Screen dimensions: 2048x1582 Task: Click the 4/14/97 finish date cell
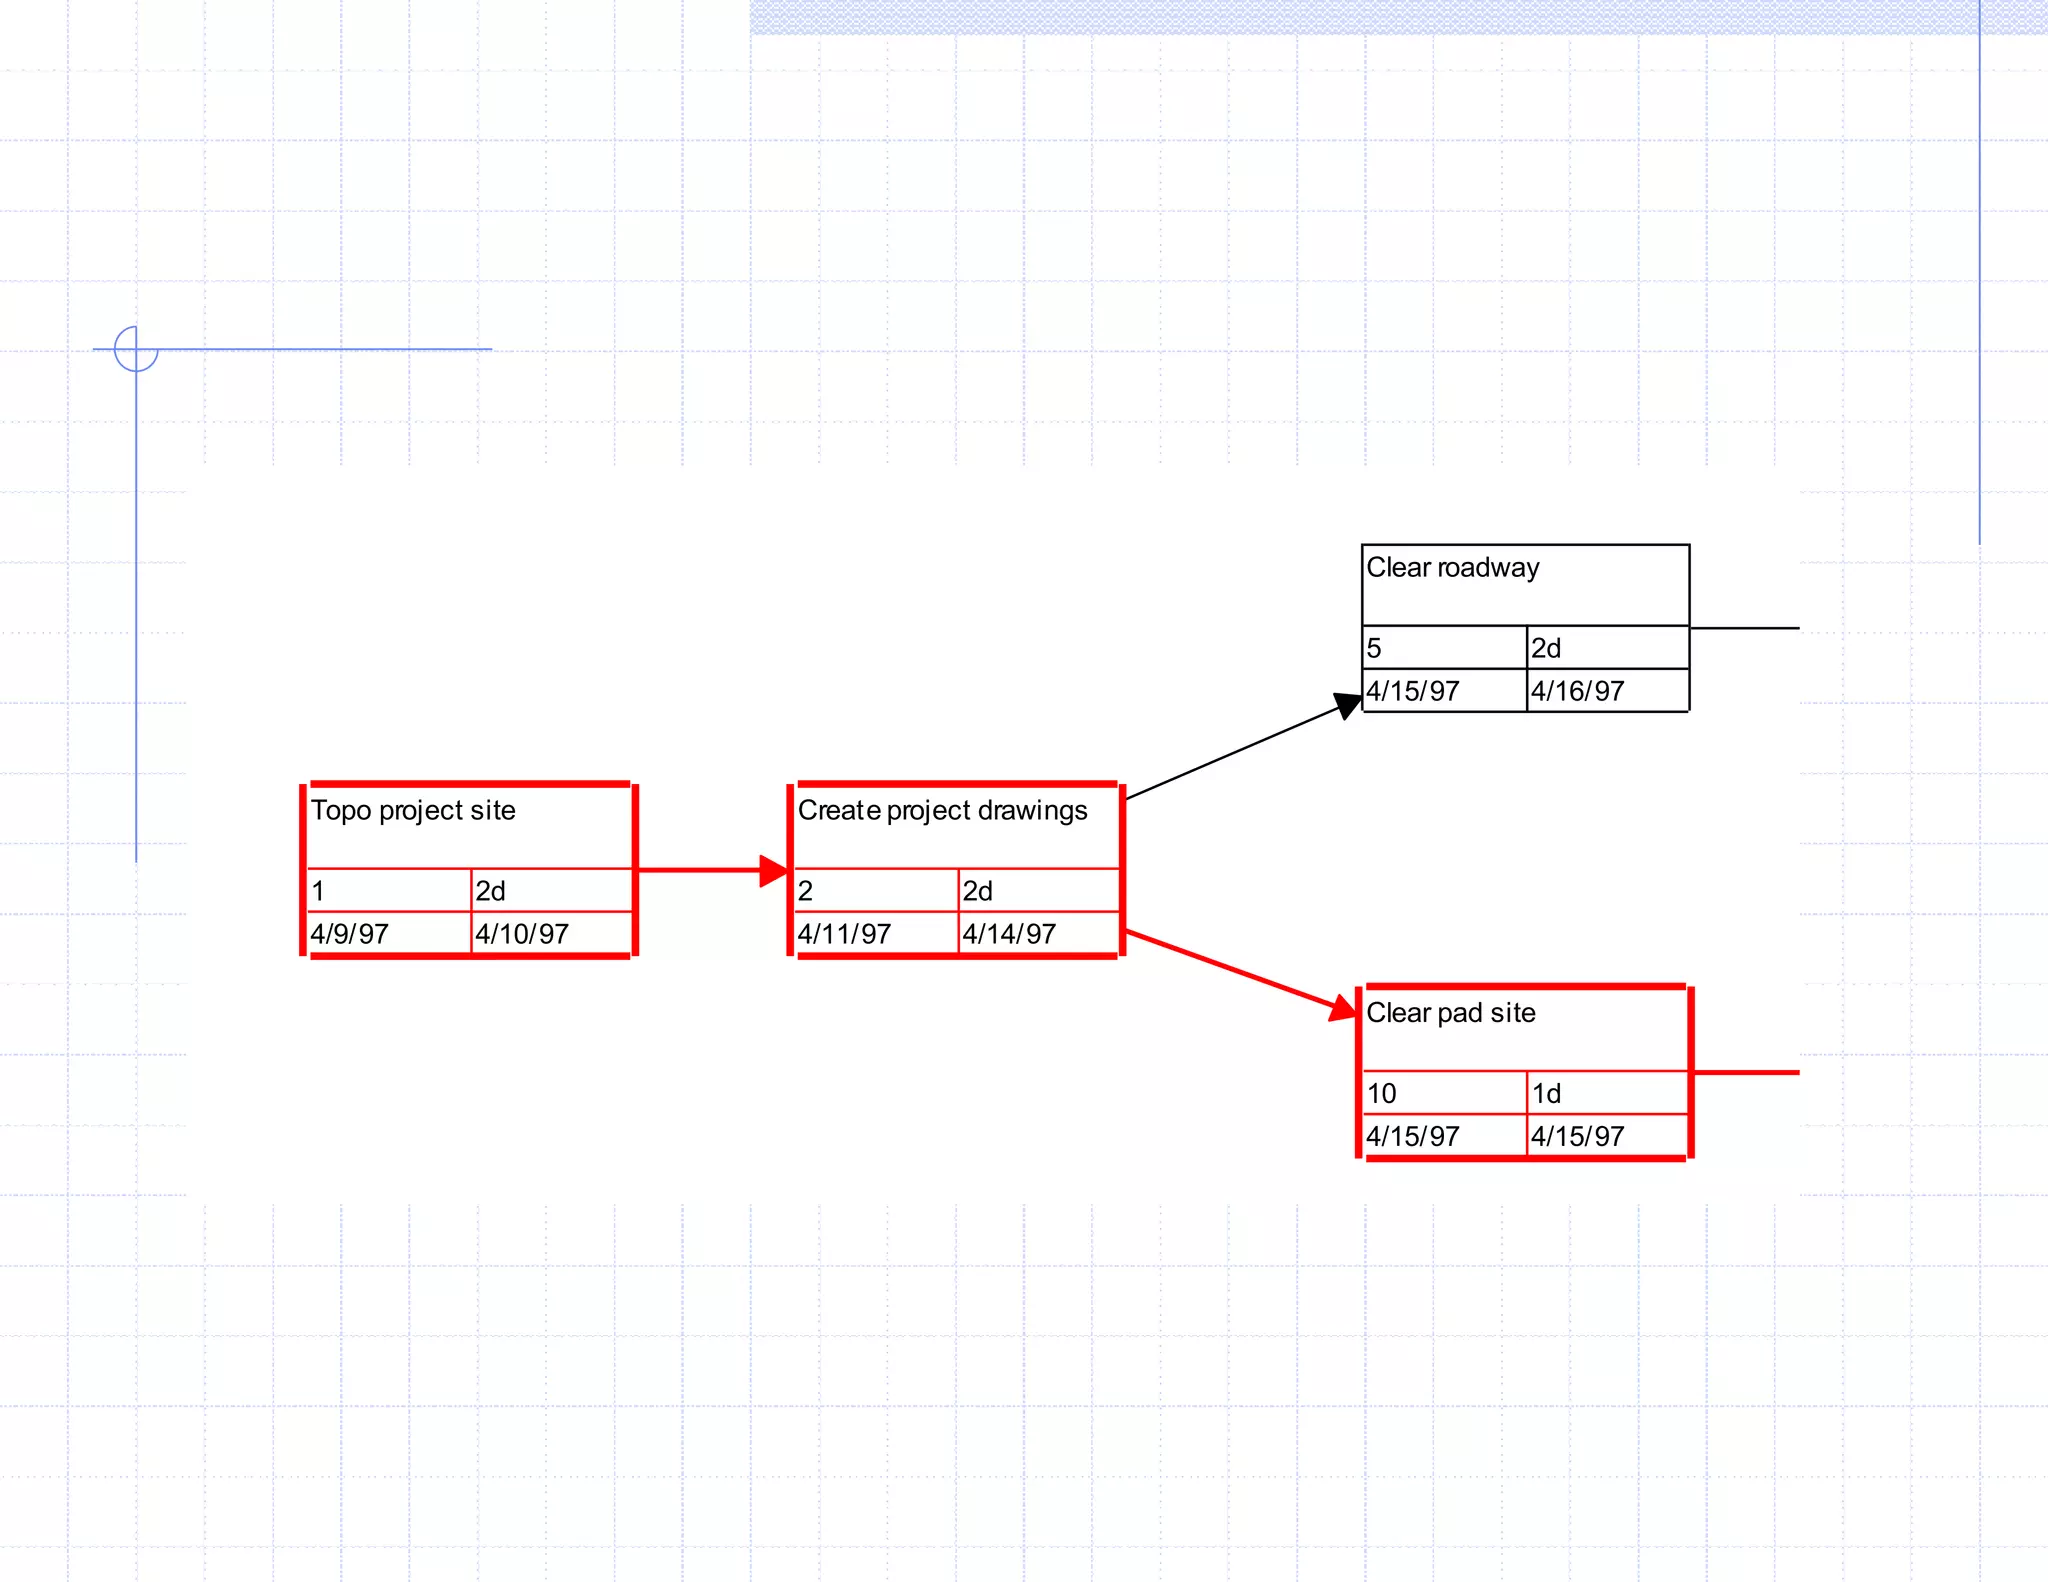pos(1038,934)
